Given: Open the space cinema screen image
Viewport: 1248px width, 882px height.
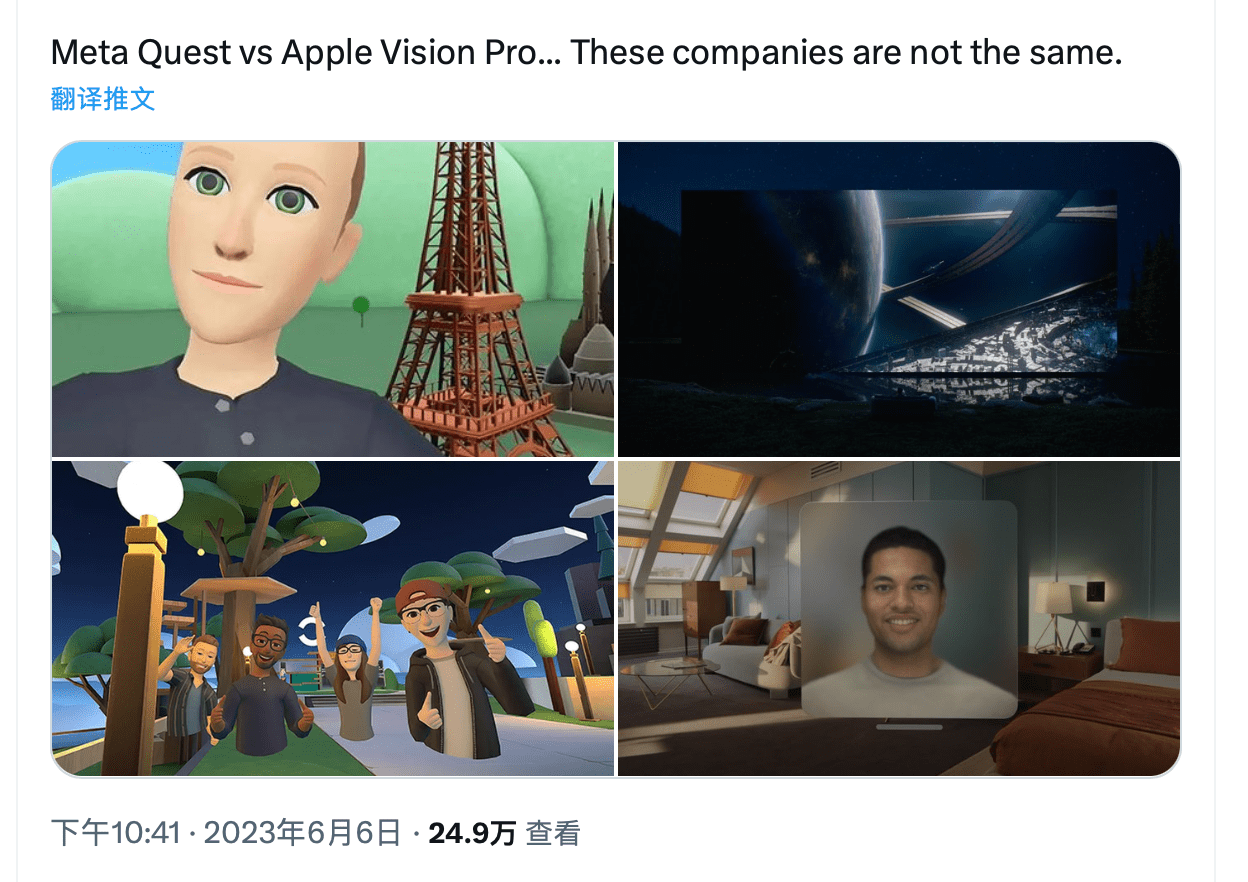Looking at the screenshot, I should point(899,299).
